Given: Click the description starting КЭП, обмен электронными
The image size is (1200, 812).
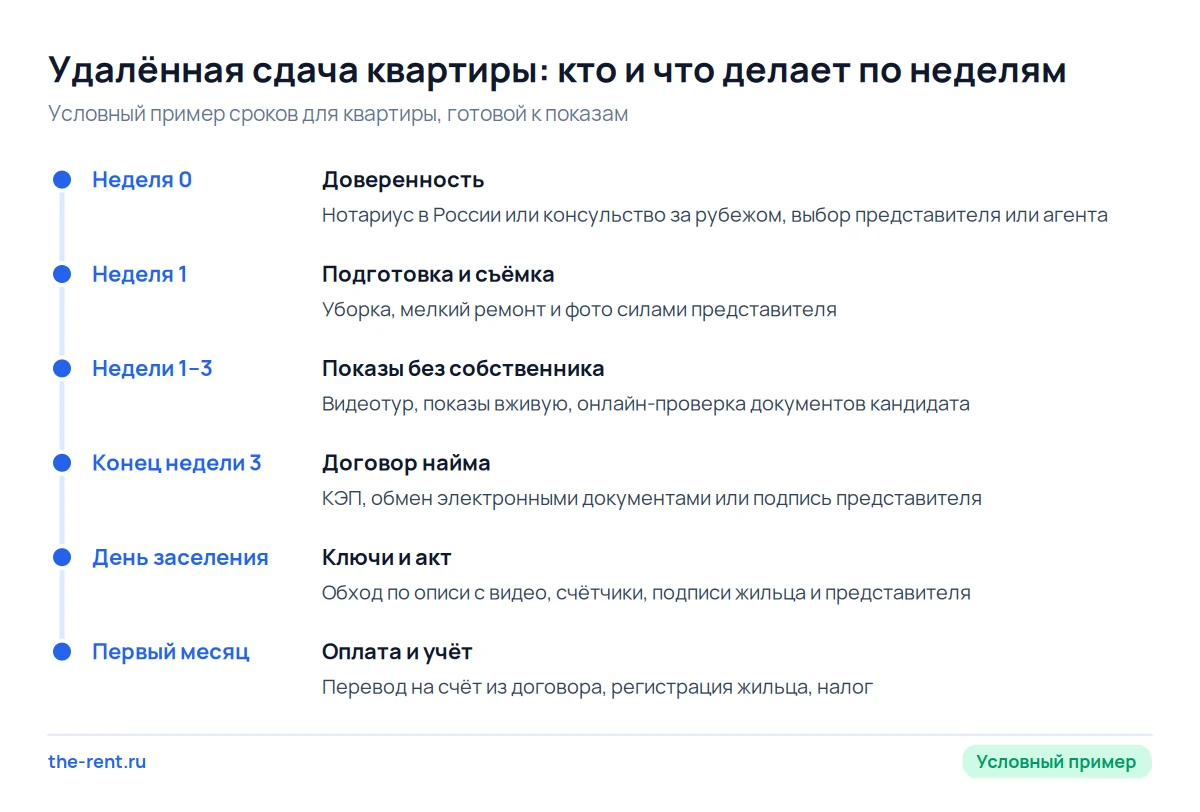Looking at the screenshot, I should [x=652, y=498].
